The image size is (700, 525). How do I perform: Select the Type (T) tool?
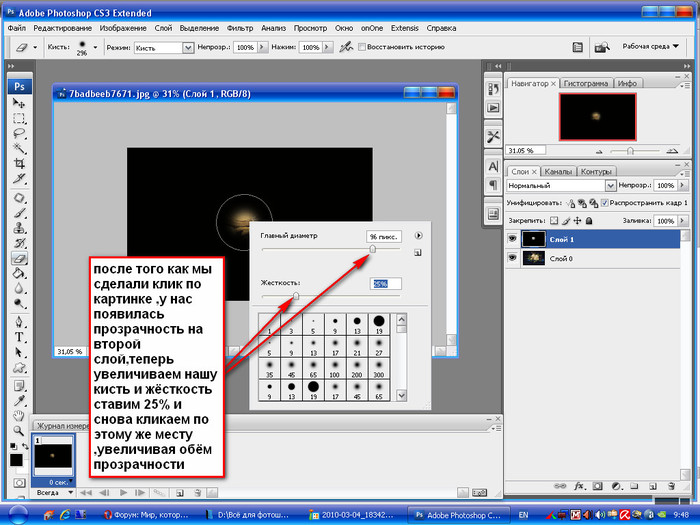(x=19, y=337)
